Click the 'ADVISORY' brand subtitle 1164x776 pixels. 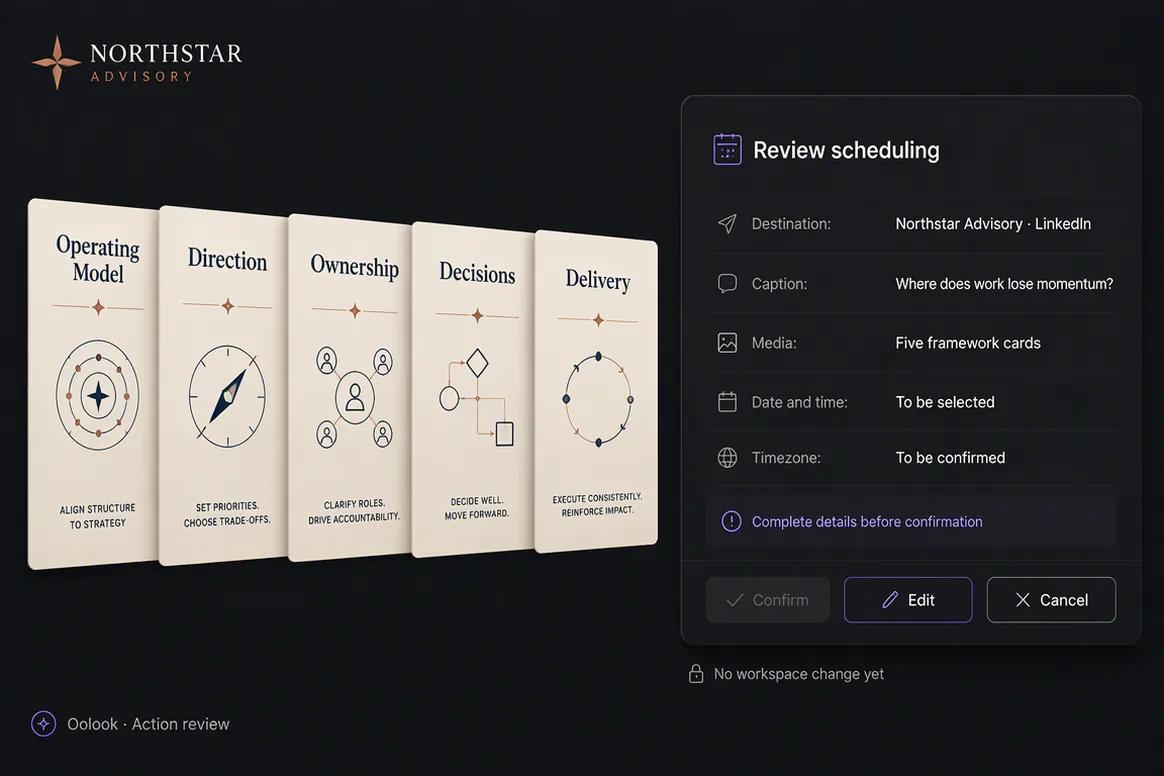(141, 76)
